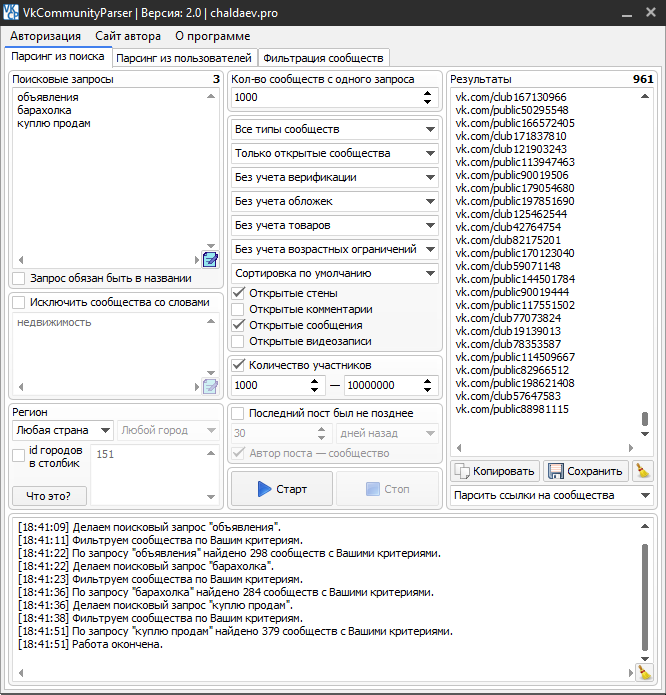This screenshot has height=695, width=666.
Task: Decrease minimum members count with down arrow
Action: coord(319,390)
